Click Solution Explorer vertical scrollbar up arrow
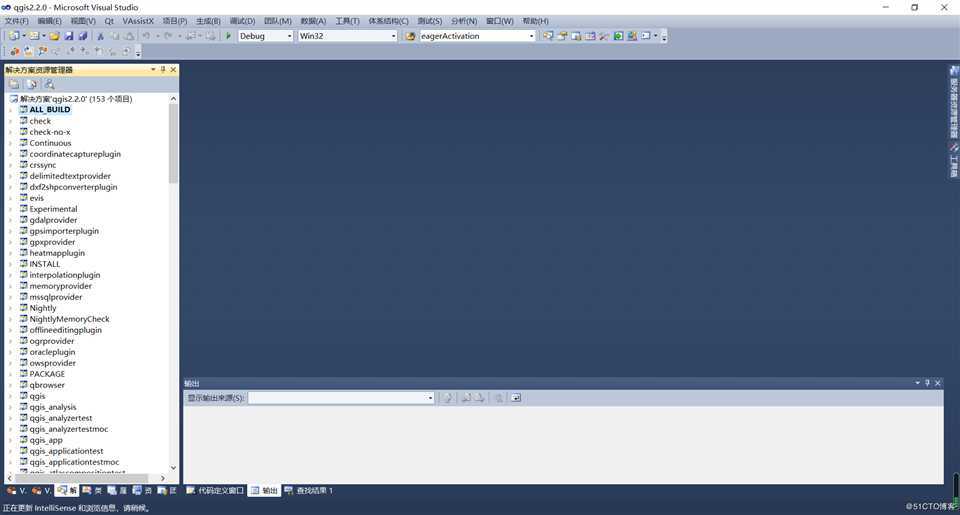The image size is (960, 515). (x=173, y=99)
